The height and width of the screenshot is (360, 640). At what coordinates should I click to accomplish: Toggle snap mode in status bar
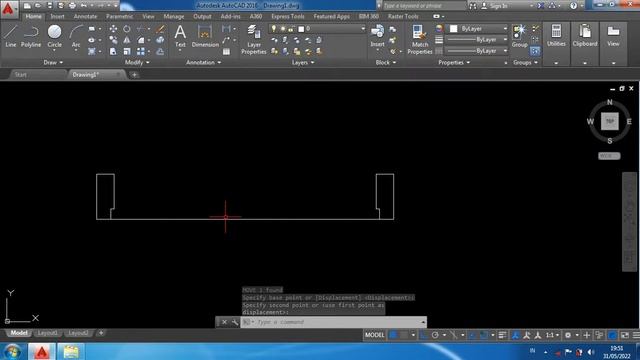(x=404, y=335)
